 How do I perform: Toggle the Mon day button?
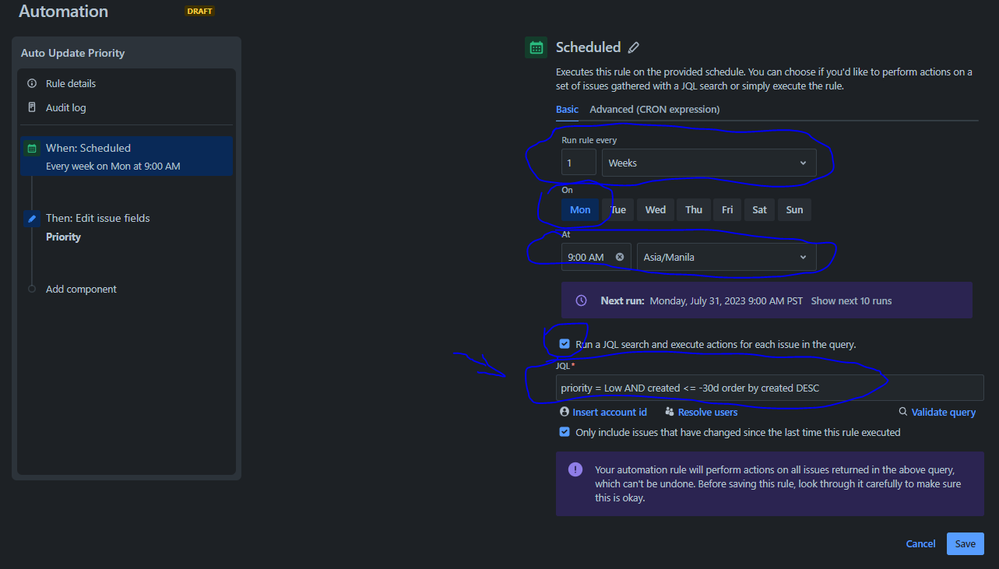coord(580,210)
